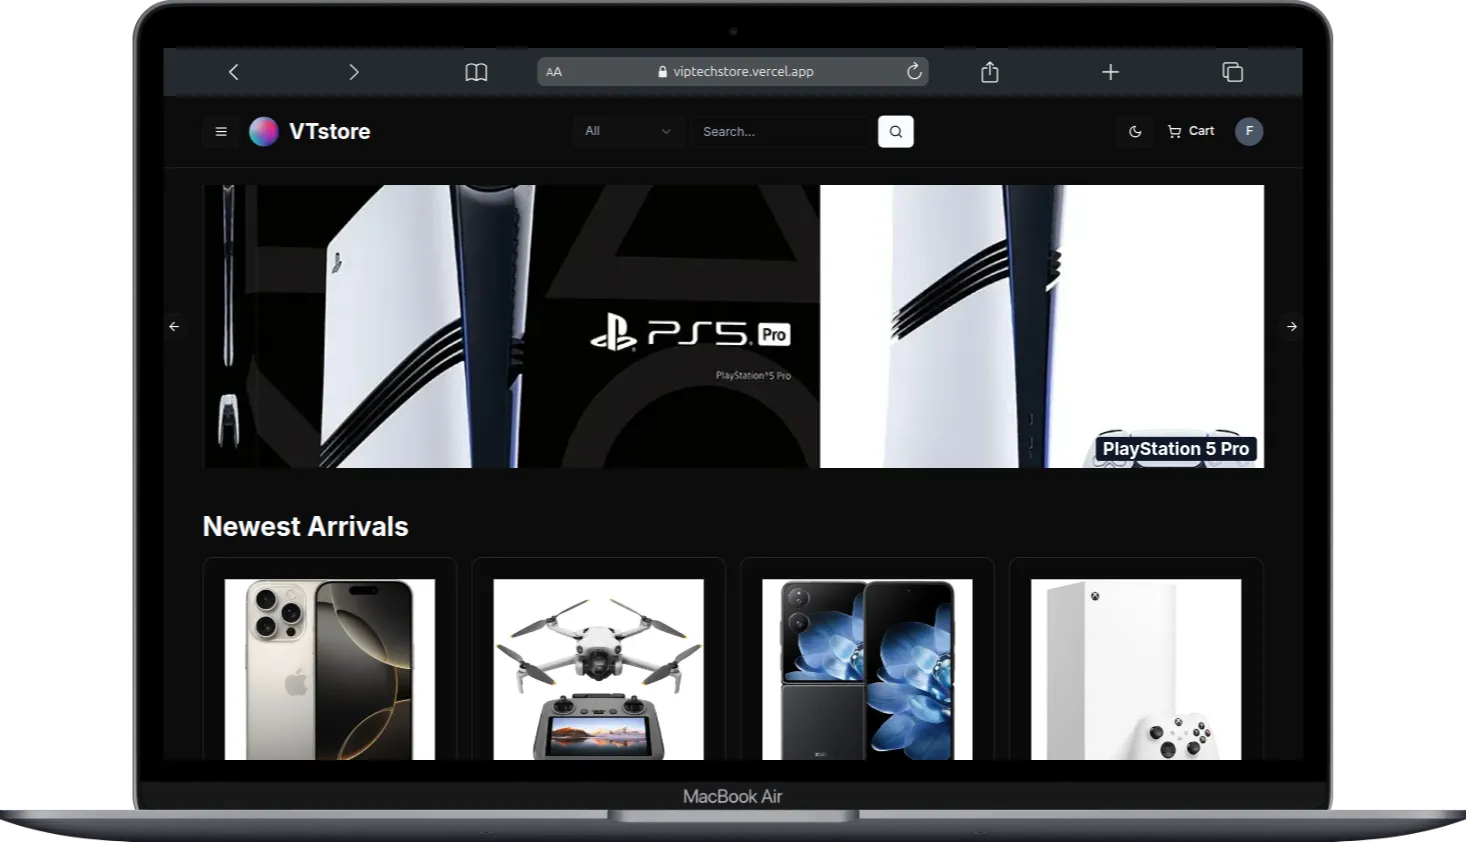Open the drone product thumbnail
Screen dimensions: 1466x842
pos(598,668)
